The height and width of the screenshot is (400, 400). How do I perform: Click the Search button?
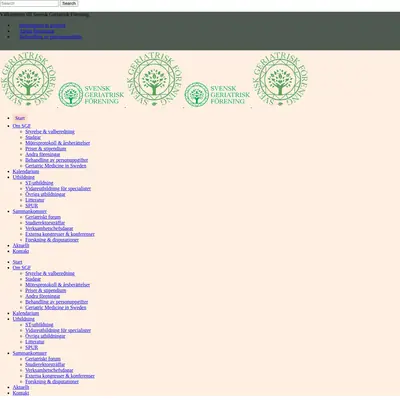(69, 3)
